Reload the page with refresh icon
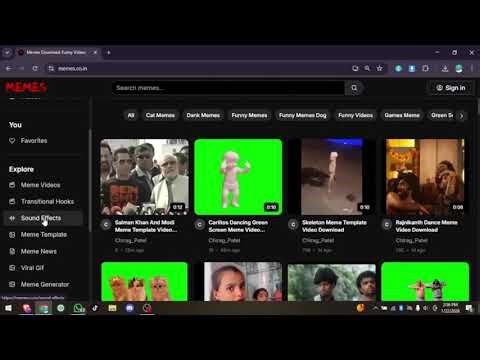Screen dimensions: 480x360 pos(35,68)
